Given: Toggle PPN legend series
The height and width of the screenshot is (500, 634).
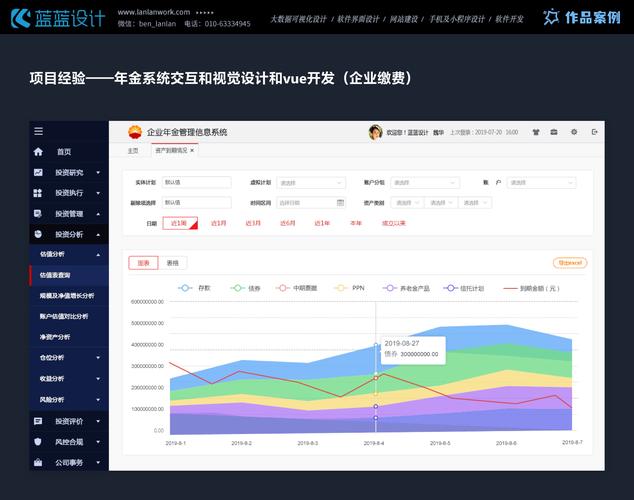Looking at the screenshot, I should pos(349,288).
